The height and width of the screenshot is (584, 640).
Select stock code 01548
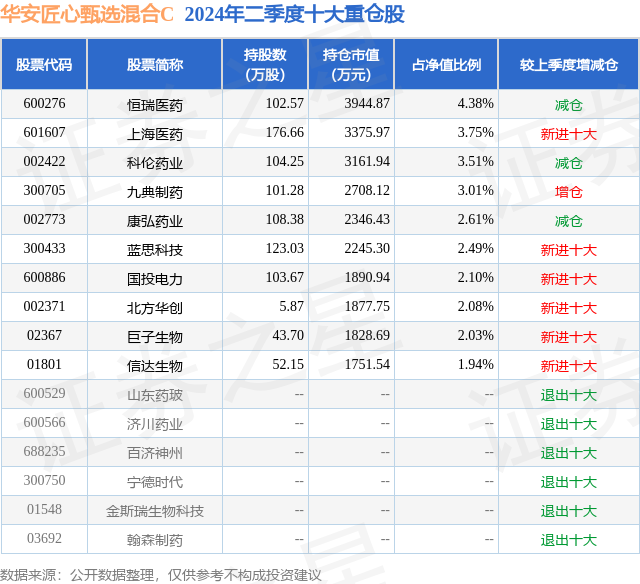(44, 509)
